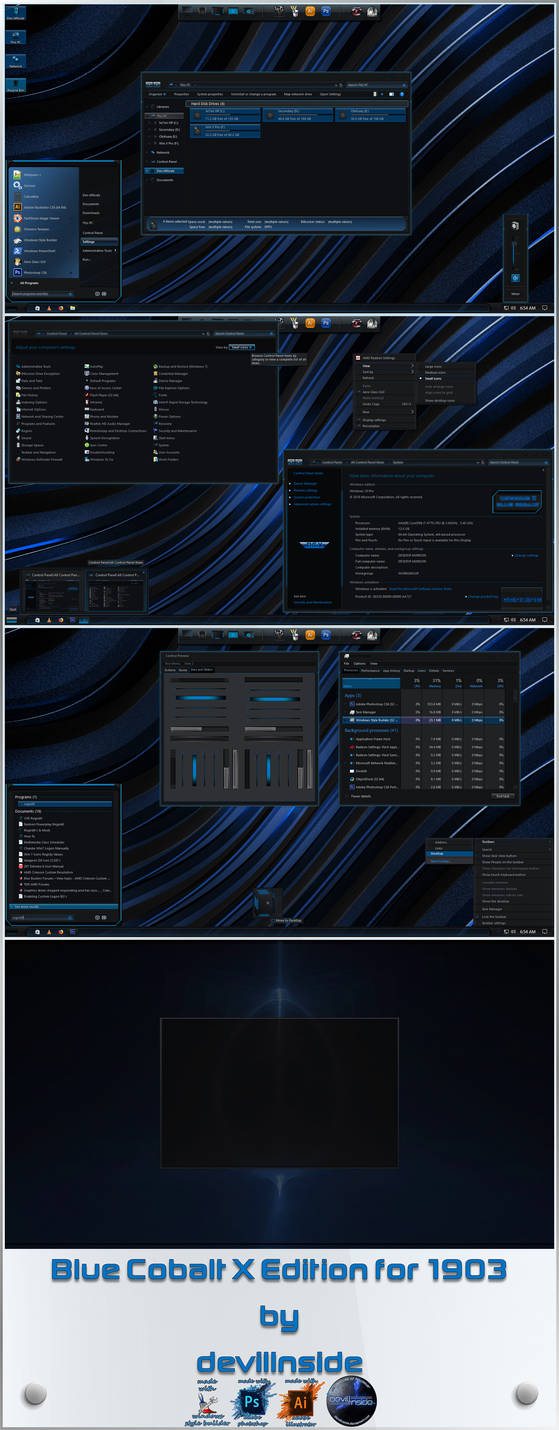Click the Change settings link in System
Image resolution: width=559 pixels, height=1430 pixels.
525,555
